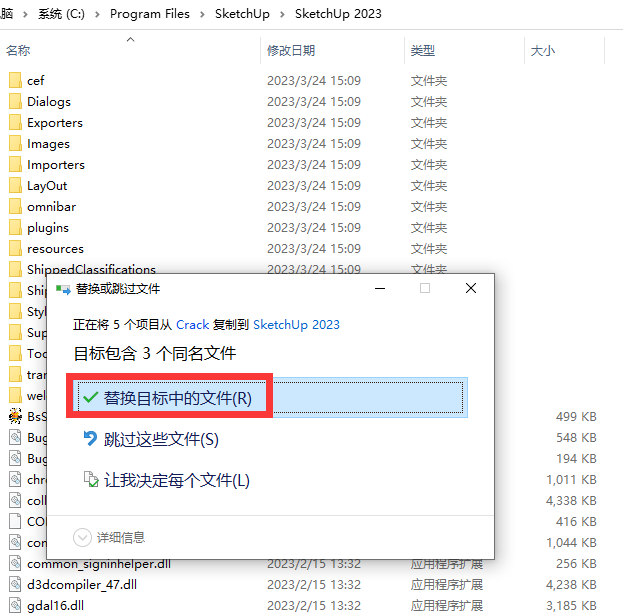Click the 4,338 KB size cell
Viewport: 623px width, 614px height.
571,500
